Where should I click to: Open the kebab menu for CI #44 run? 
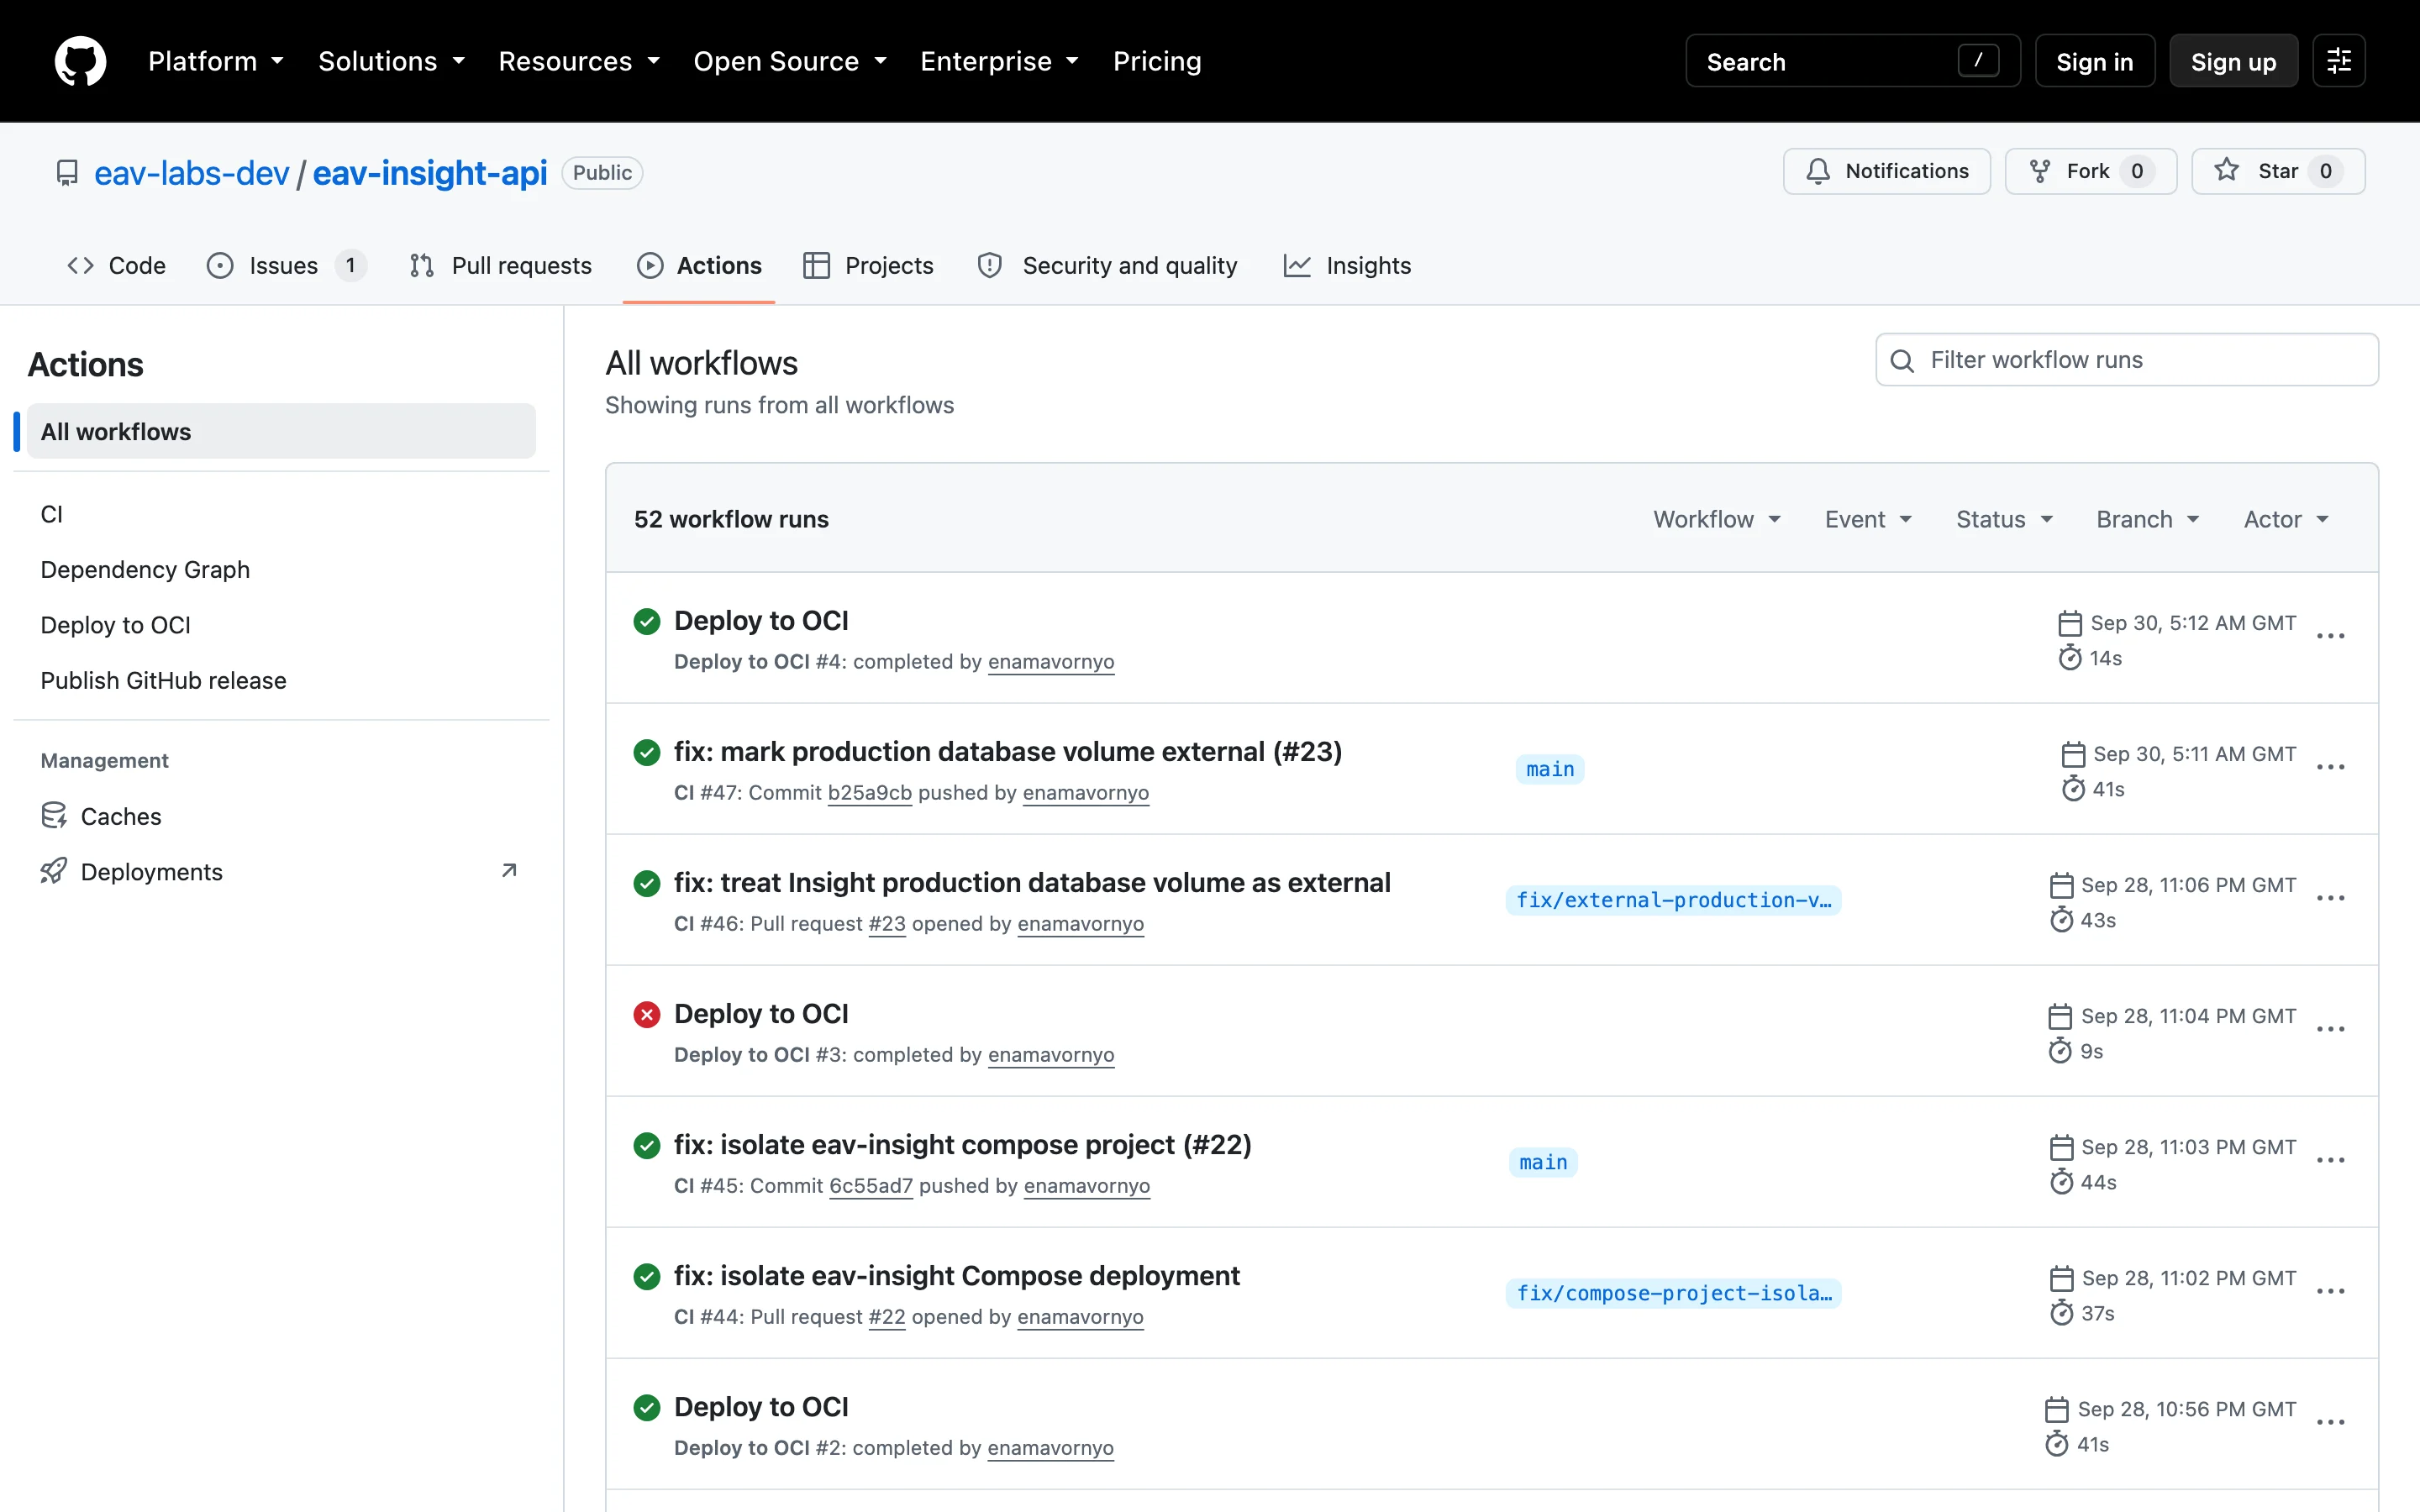(2330, 1292)
